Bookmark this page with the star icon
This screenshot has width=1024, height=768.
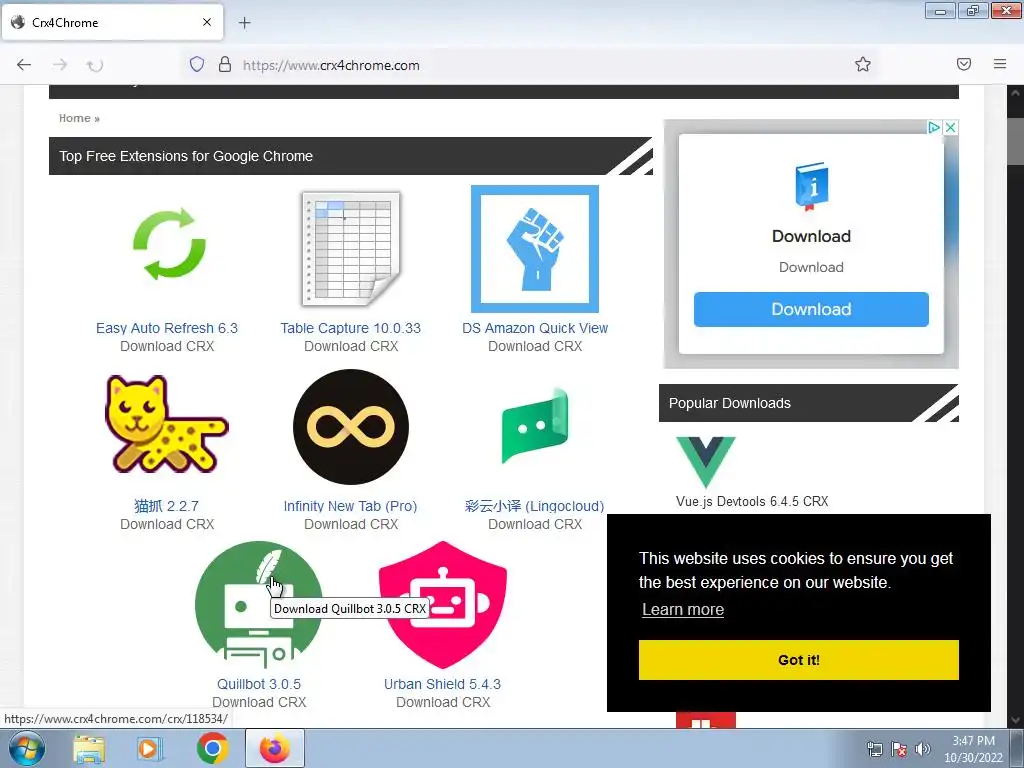click(863, 64)
